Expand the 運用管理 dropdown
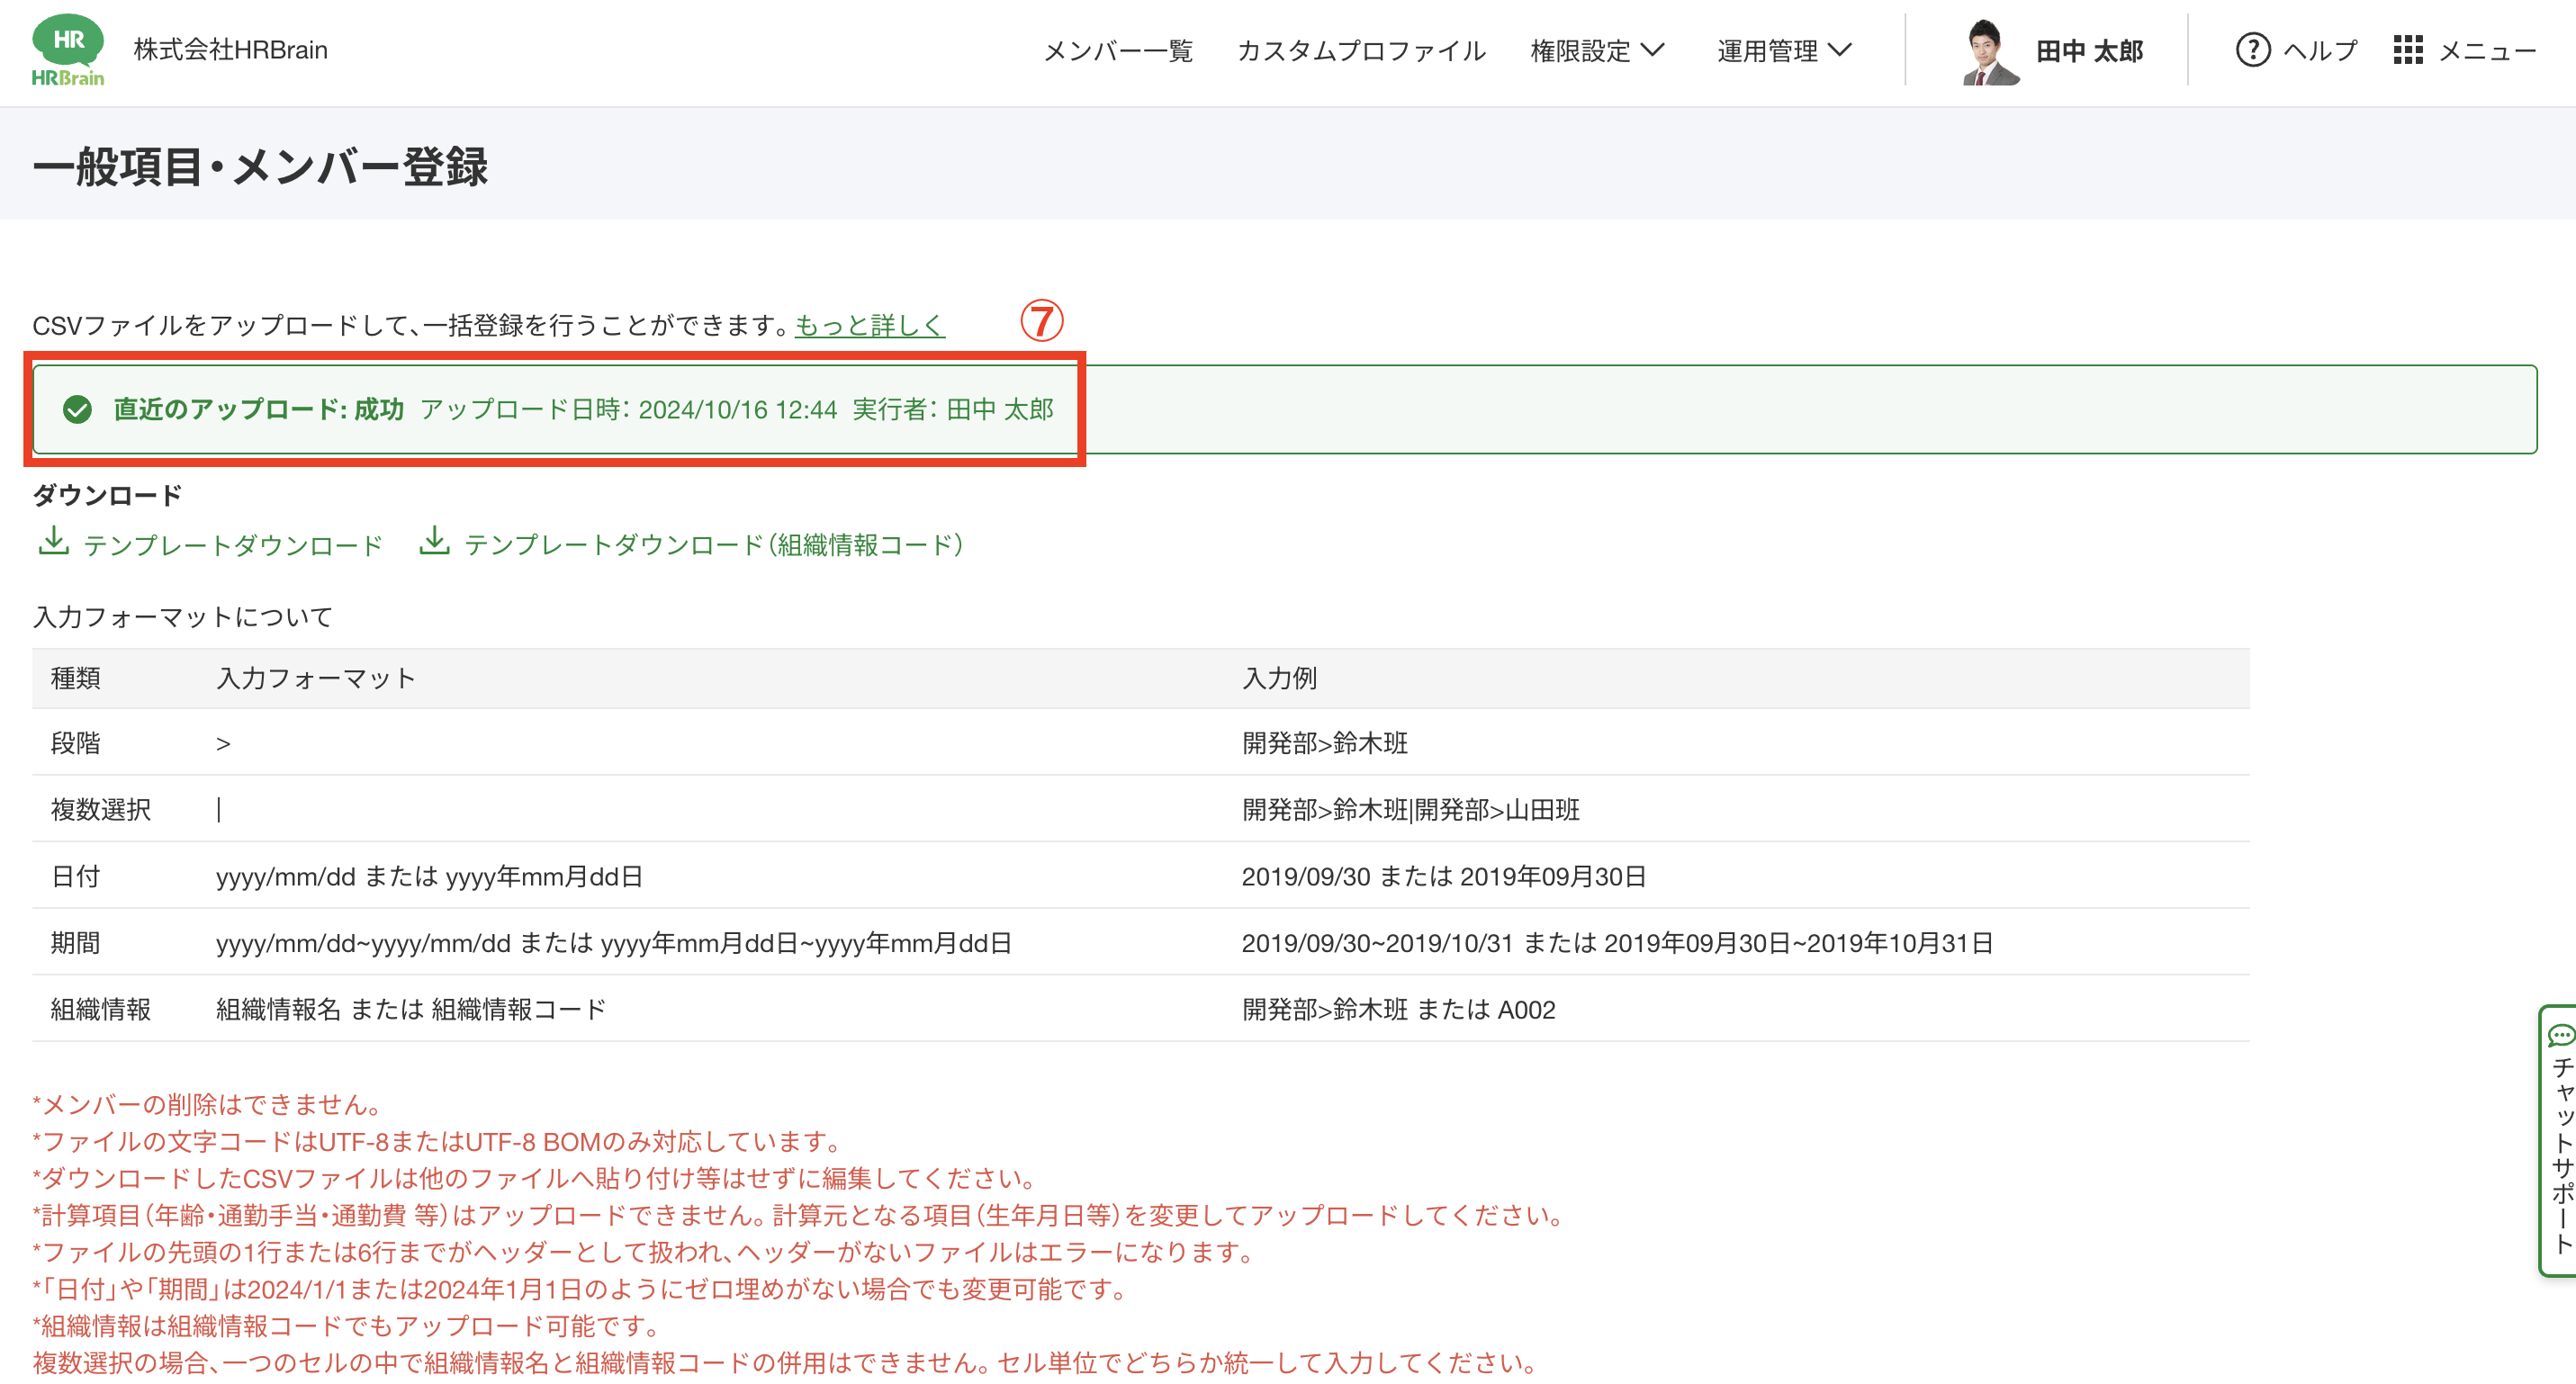Screen dimensions: 2576x1384 pyautogui.click(x=1768, y=50)
